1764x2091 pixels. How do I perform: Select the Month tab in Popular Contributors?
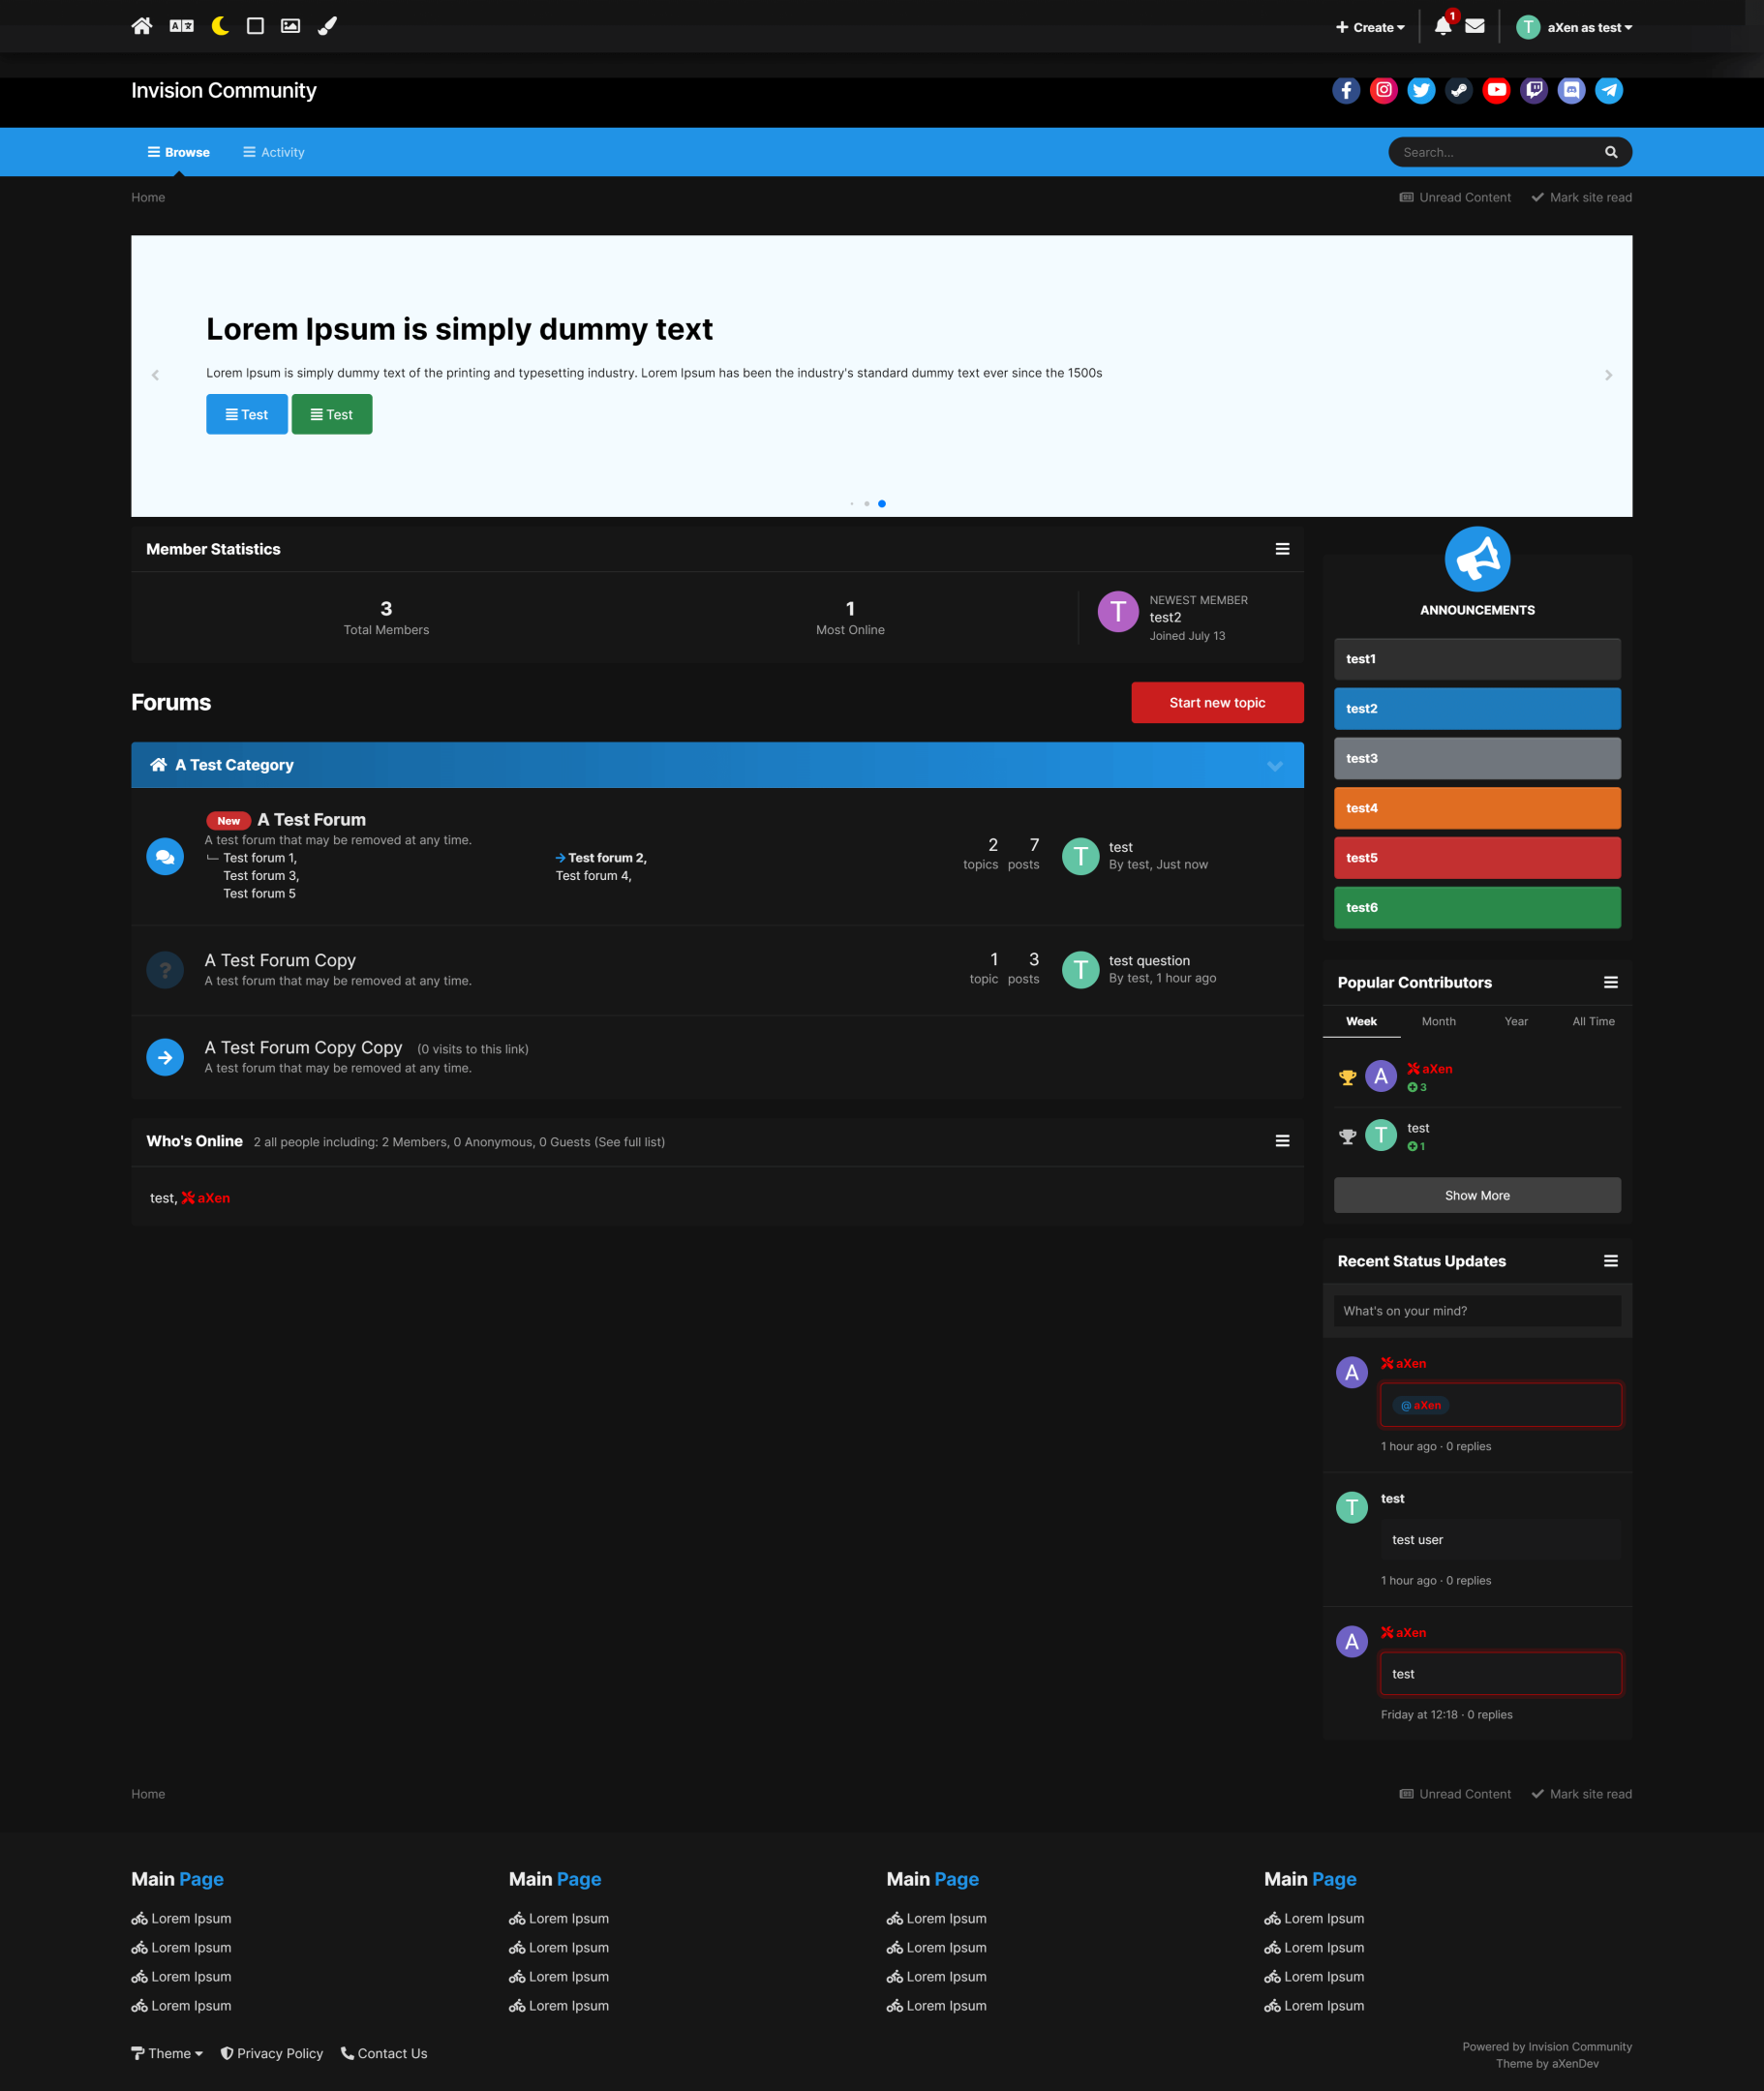point(1438,1020)
